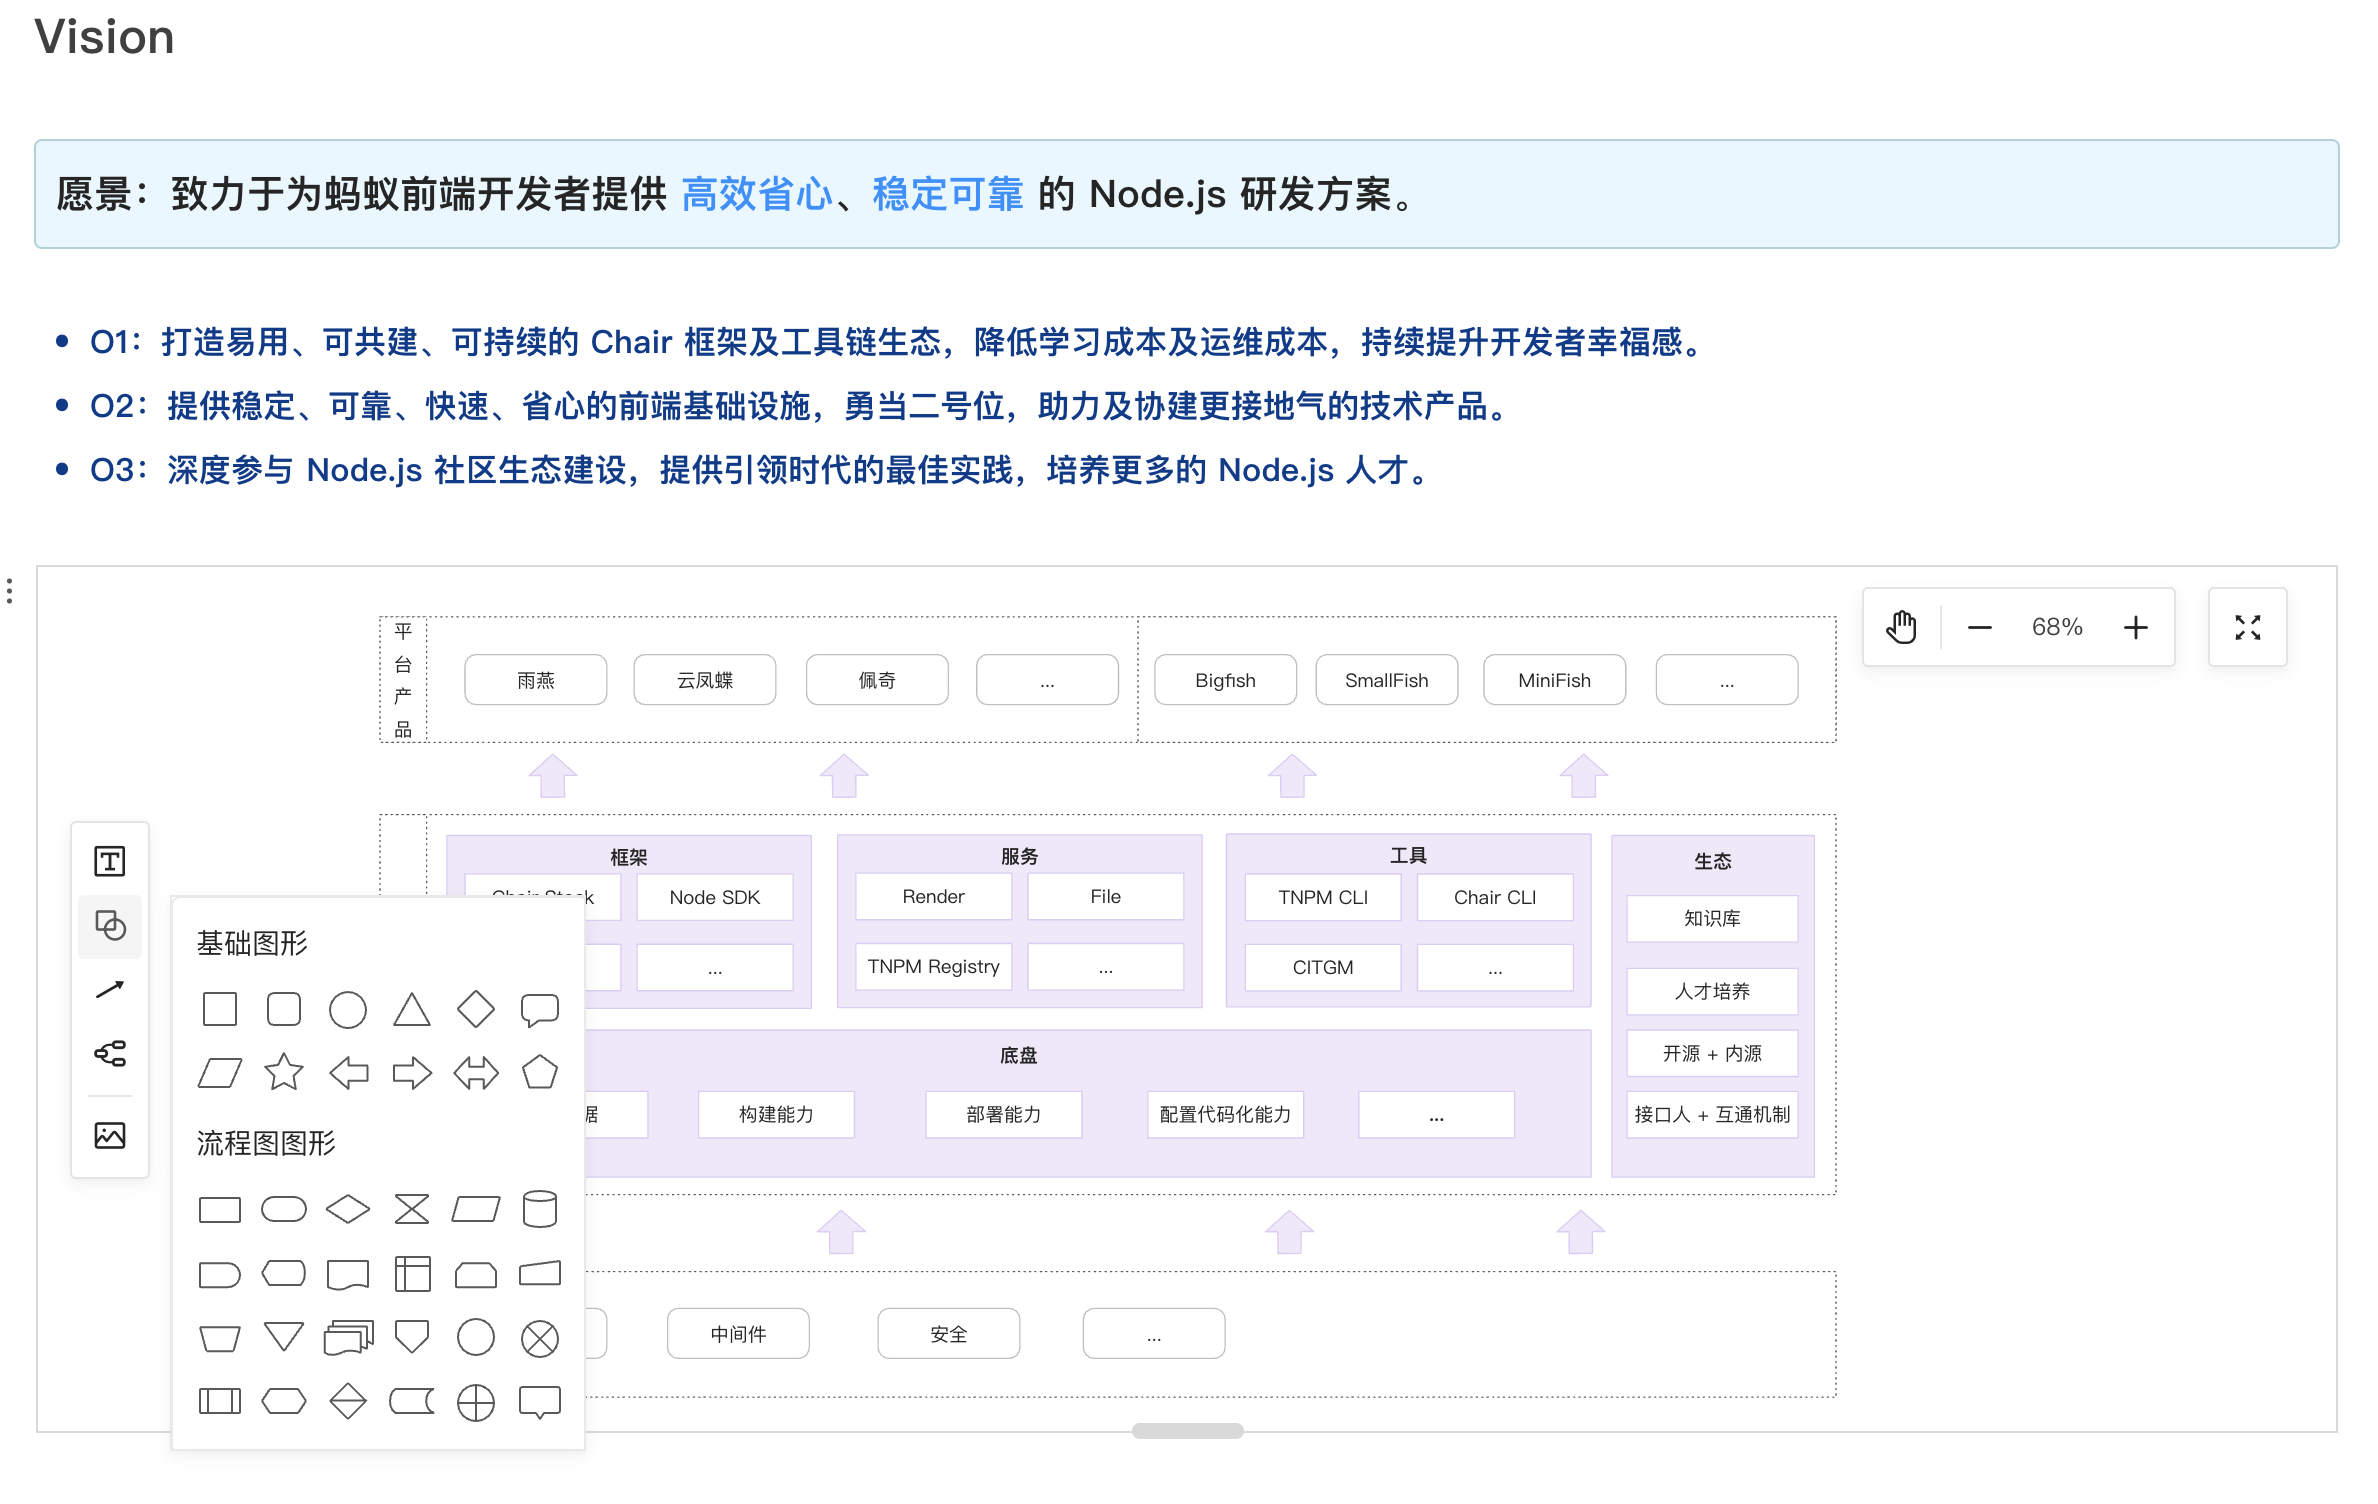2378x1504 pixels.
Task: Select the 人才培养 box
Action: (1712, 991)
